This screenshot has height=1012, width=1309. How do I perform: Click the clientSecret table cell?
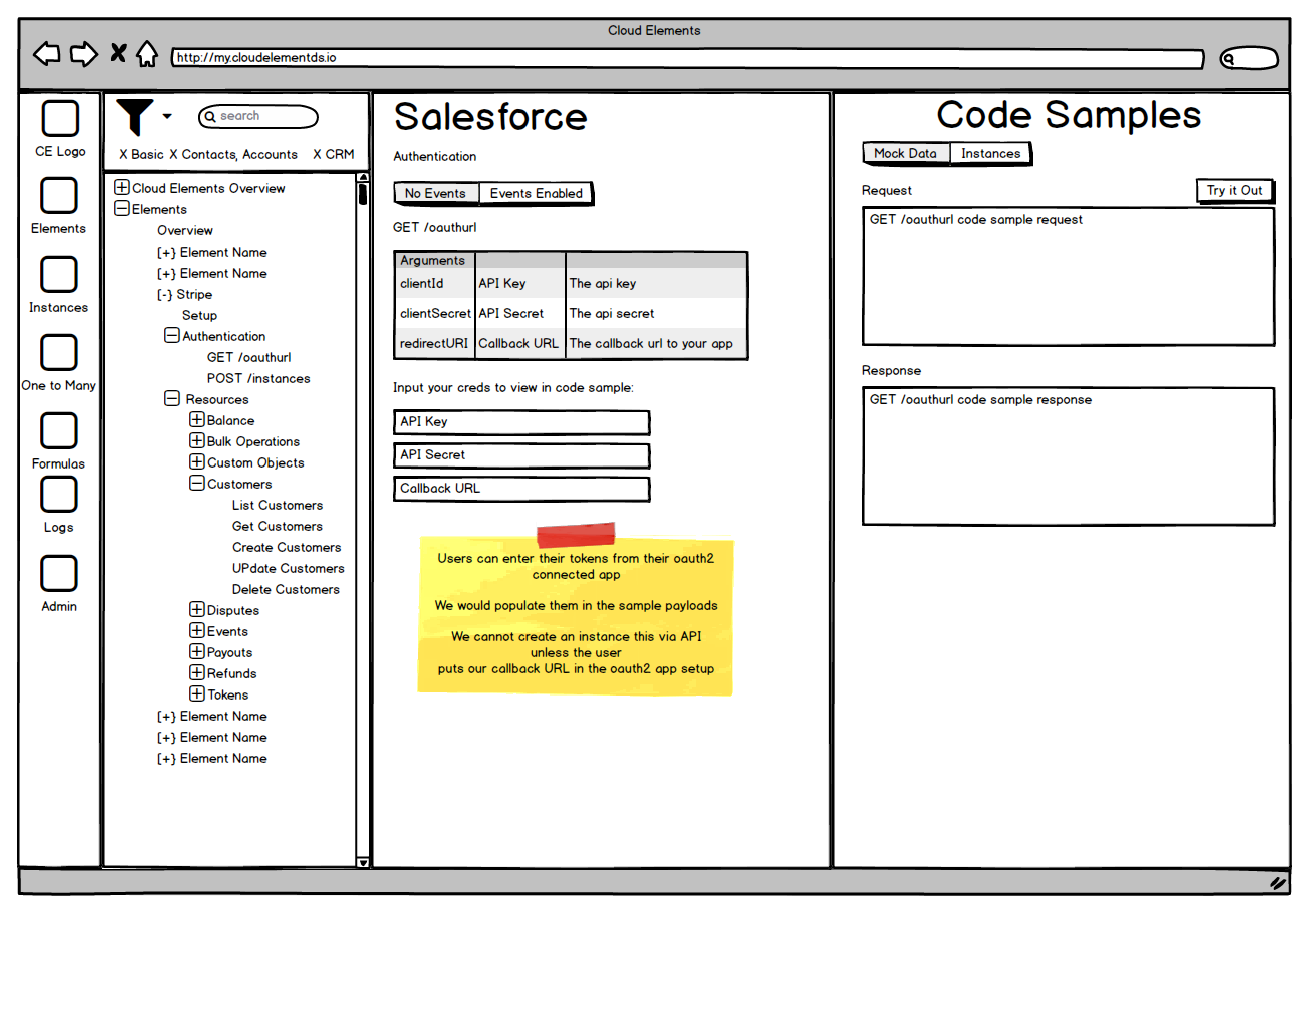(x=435, y=314)
